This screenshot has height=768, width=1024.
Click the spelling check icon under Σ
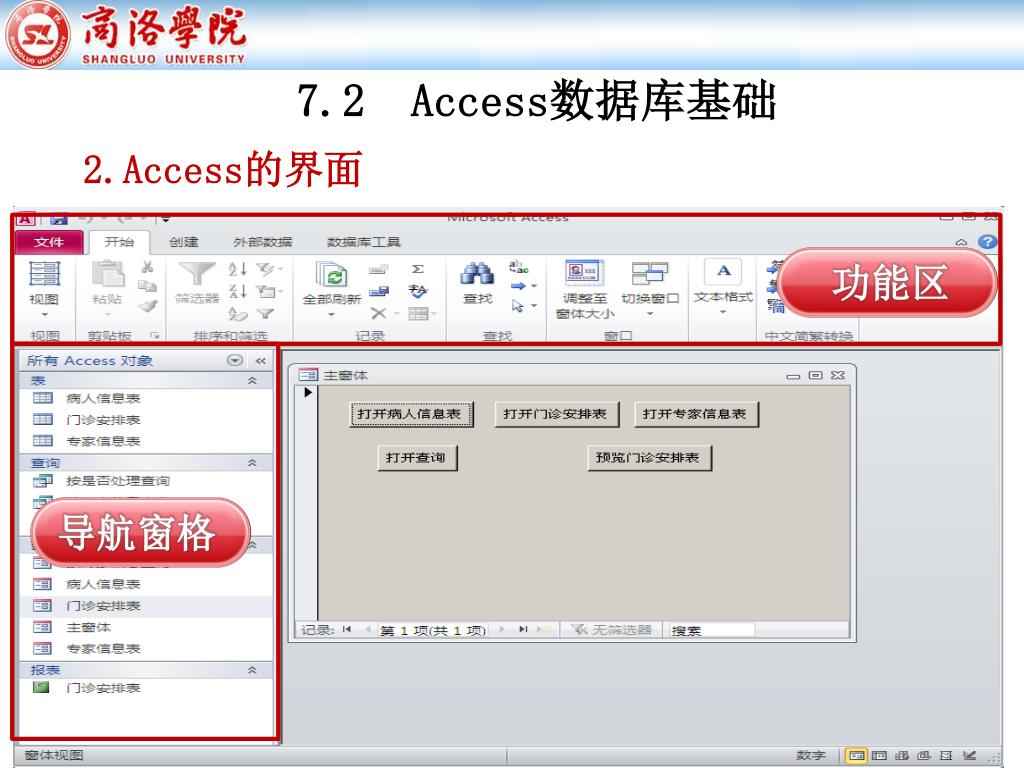click(x=418, y=291)
